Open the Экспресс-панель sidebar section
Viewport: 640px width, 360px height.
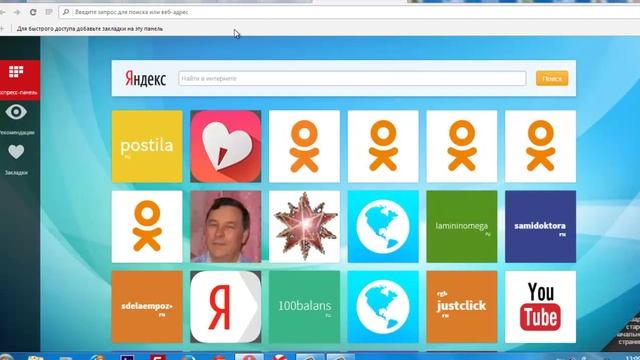click(19, 80)
